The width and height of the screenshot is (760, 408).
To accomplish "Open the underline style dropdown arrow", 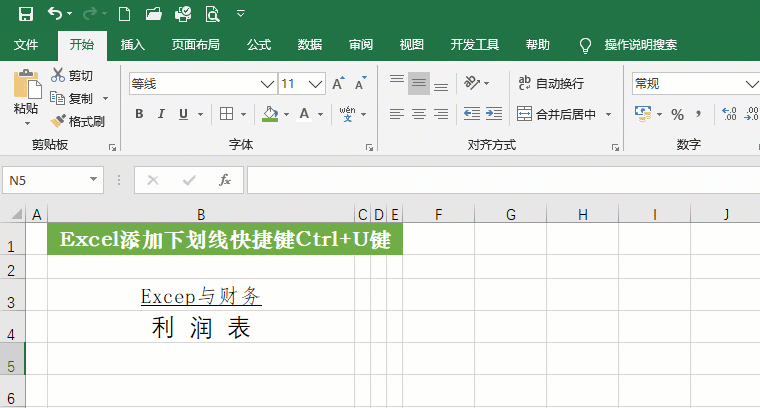I will (200, 114).
